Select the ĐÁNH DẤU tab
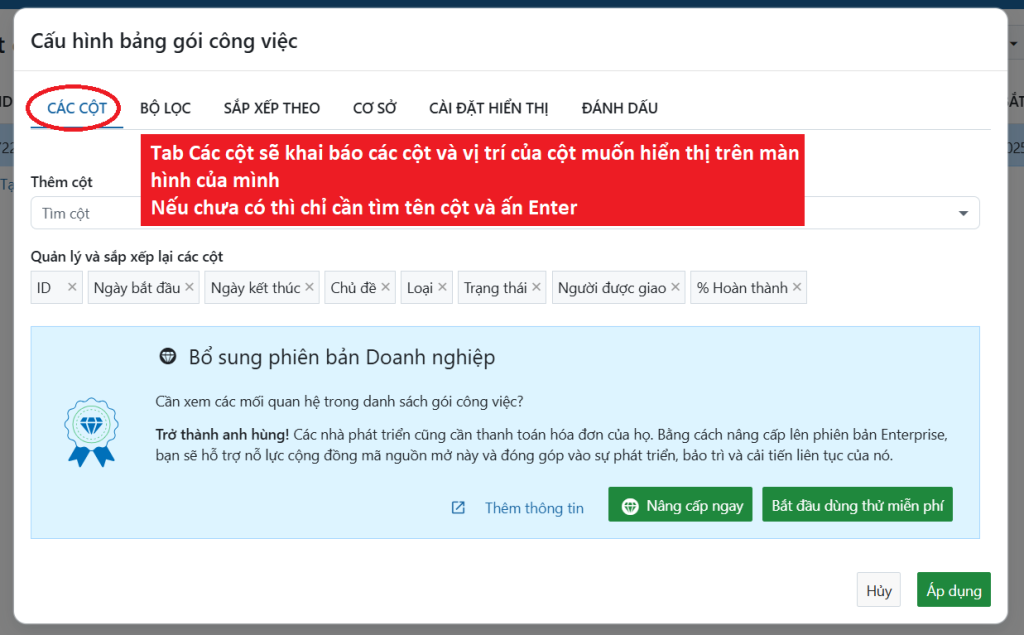This screenshot has width=1024, height=635. point(620,108)
